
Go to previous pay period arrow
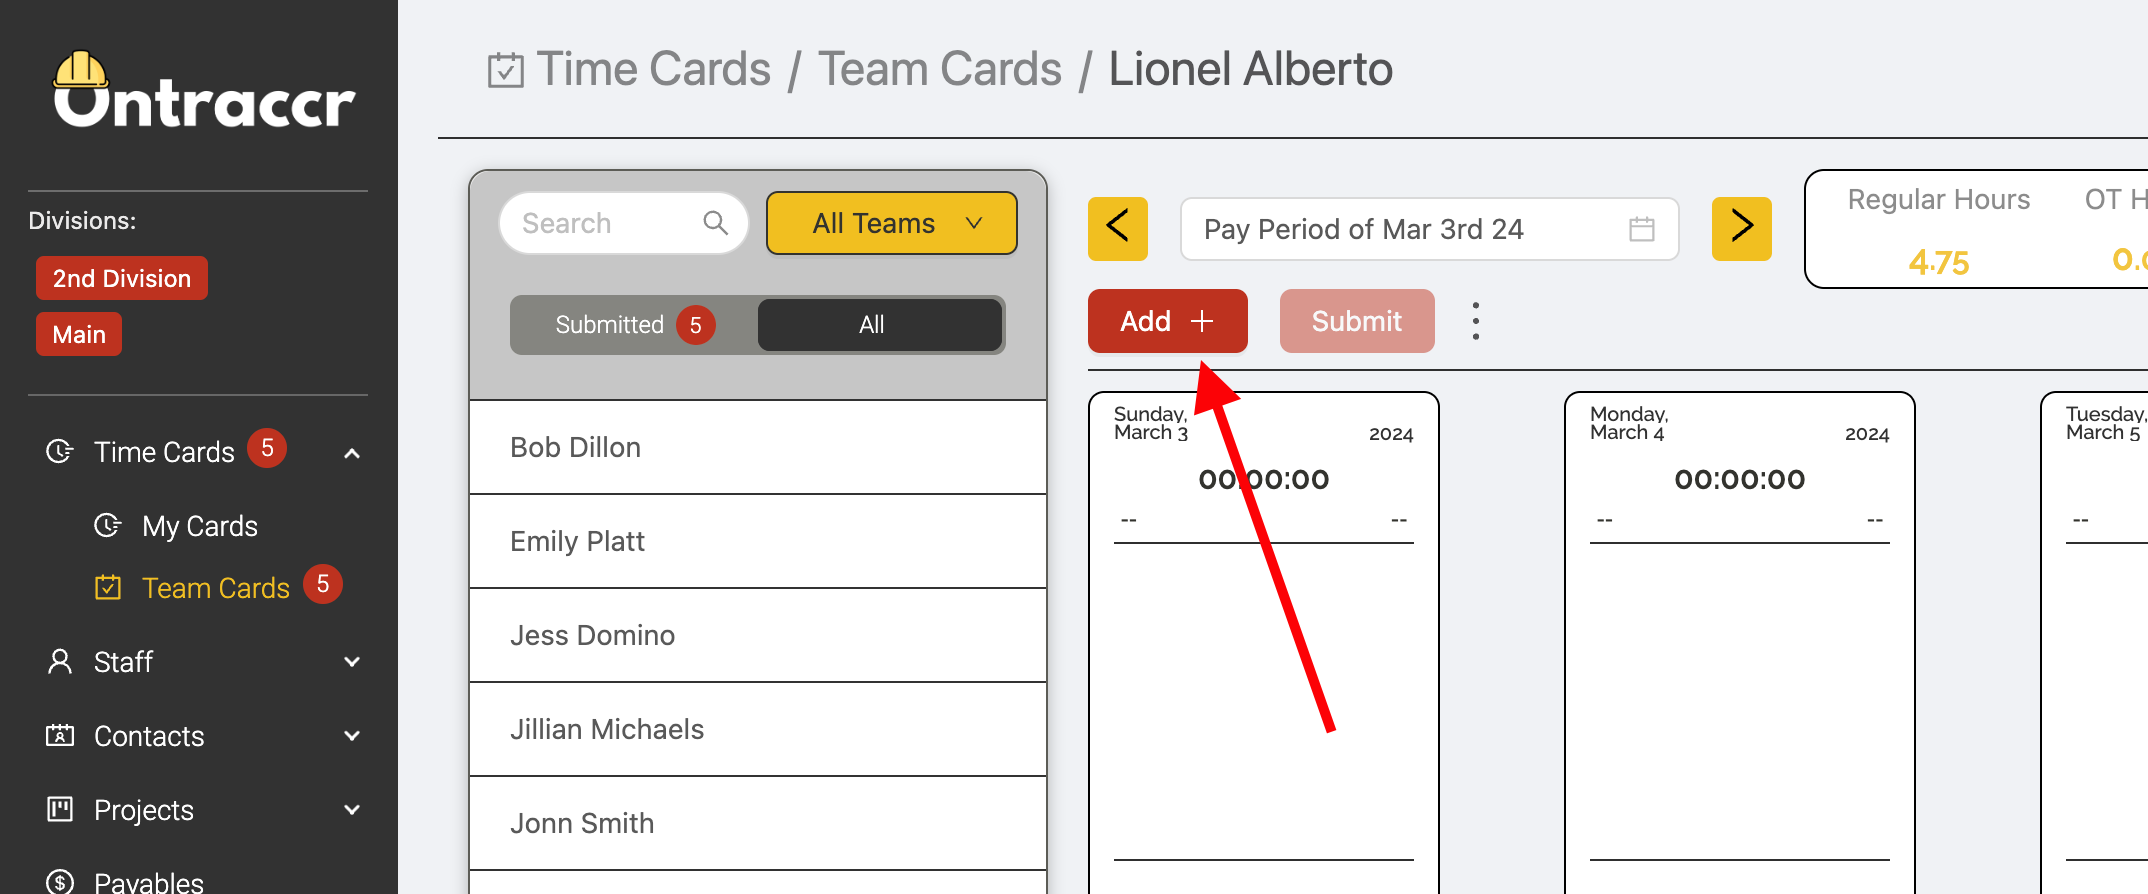click(1117, 229)
